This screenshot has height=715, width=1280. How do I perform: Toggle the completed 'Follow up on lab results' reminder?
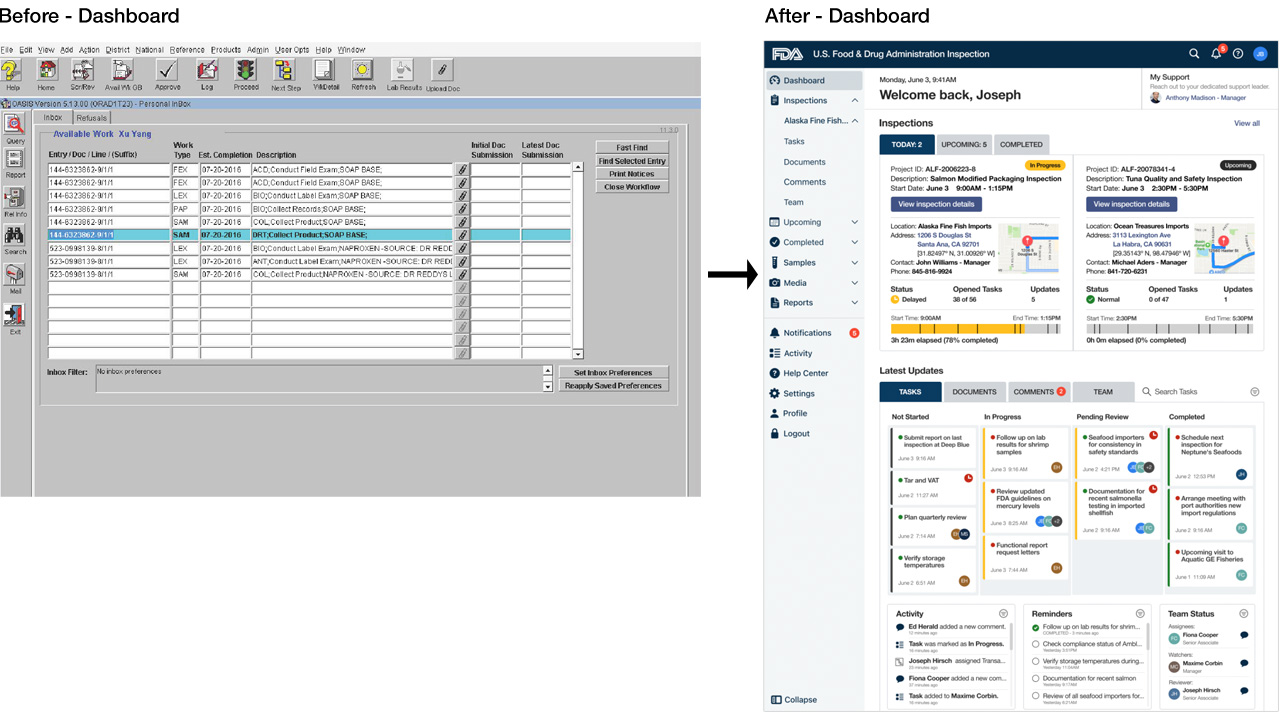point(1036,628)
